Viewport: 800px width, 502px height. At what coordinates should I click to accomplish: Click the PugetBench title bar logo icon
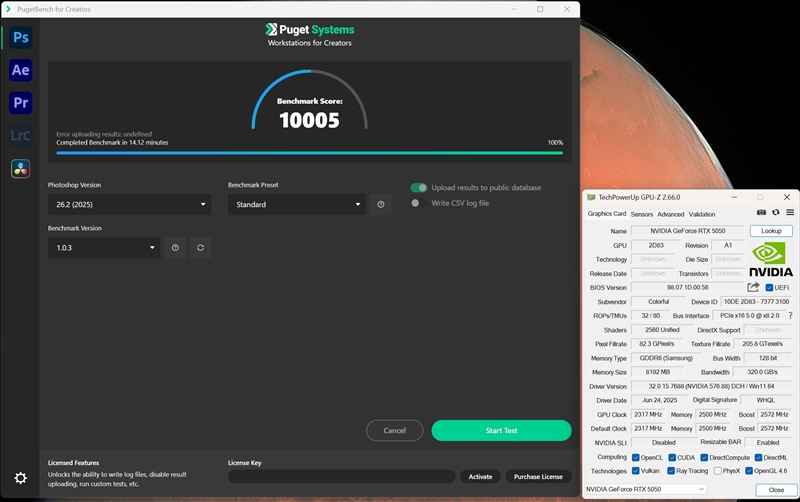click(8, 9)
